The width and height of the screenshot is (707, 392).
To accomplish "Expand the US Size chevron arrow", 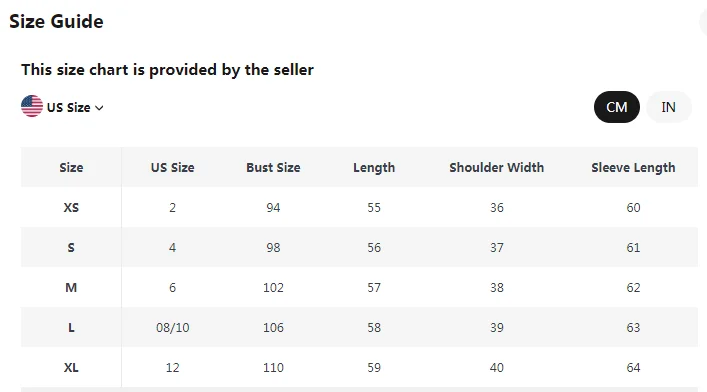I will [x=100, y=108].
